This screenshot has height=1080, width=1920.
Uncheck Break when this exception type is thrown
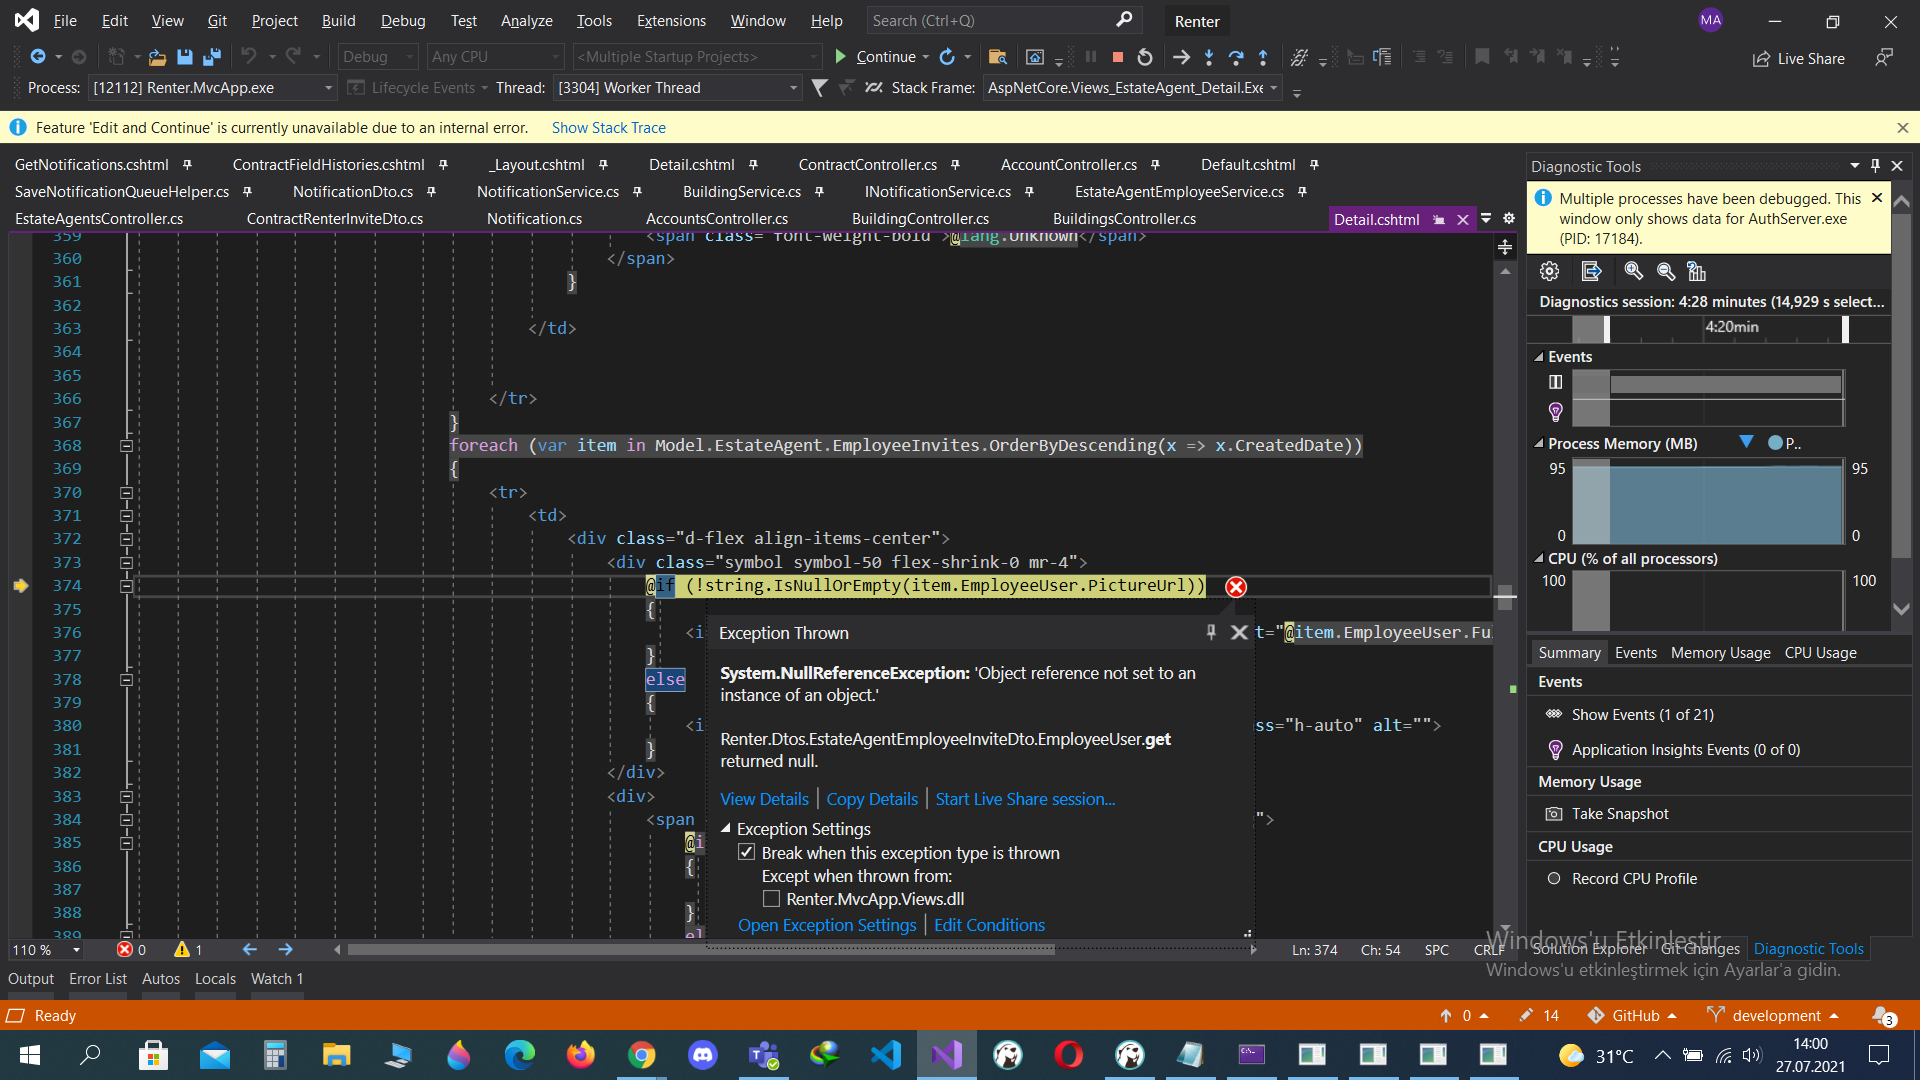coord(746,853)
